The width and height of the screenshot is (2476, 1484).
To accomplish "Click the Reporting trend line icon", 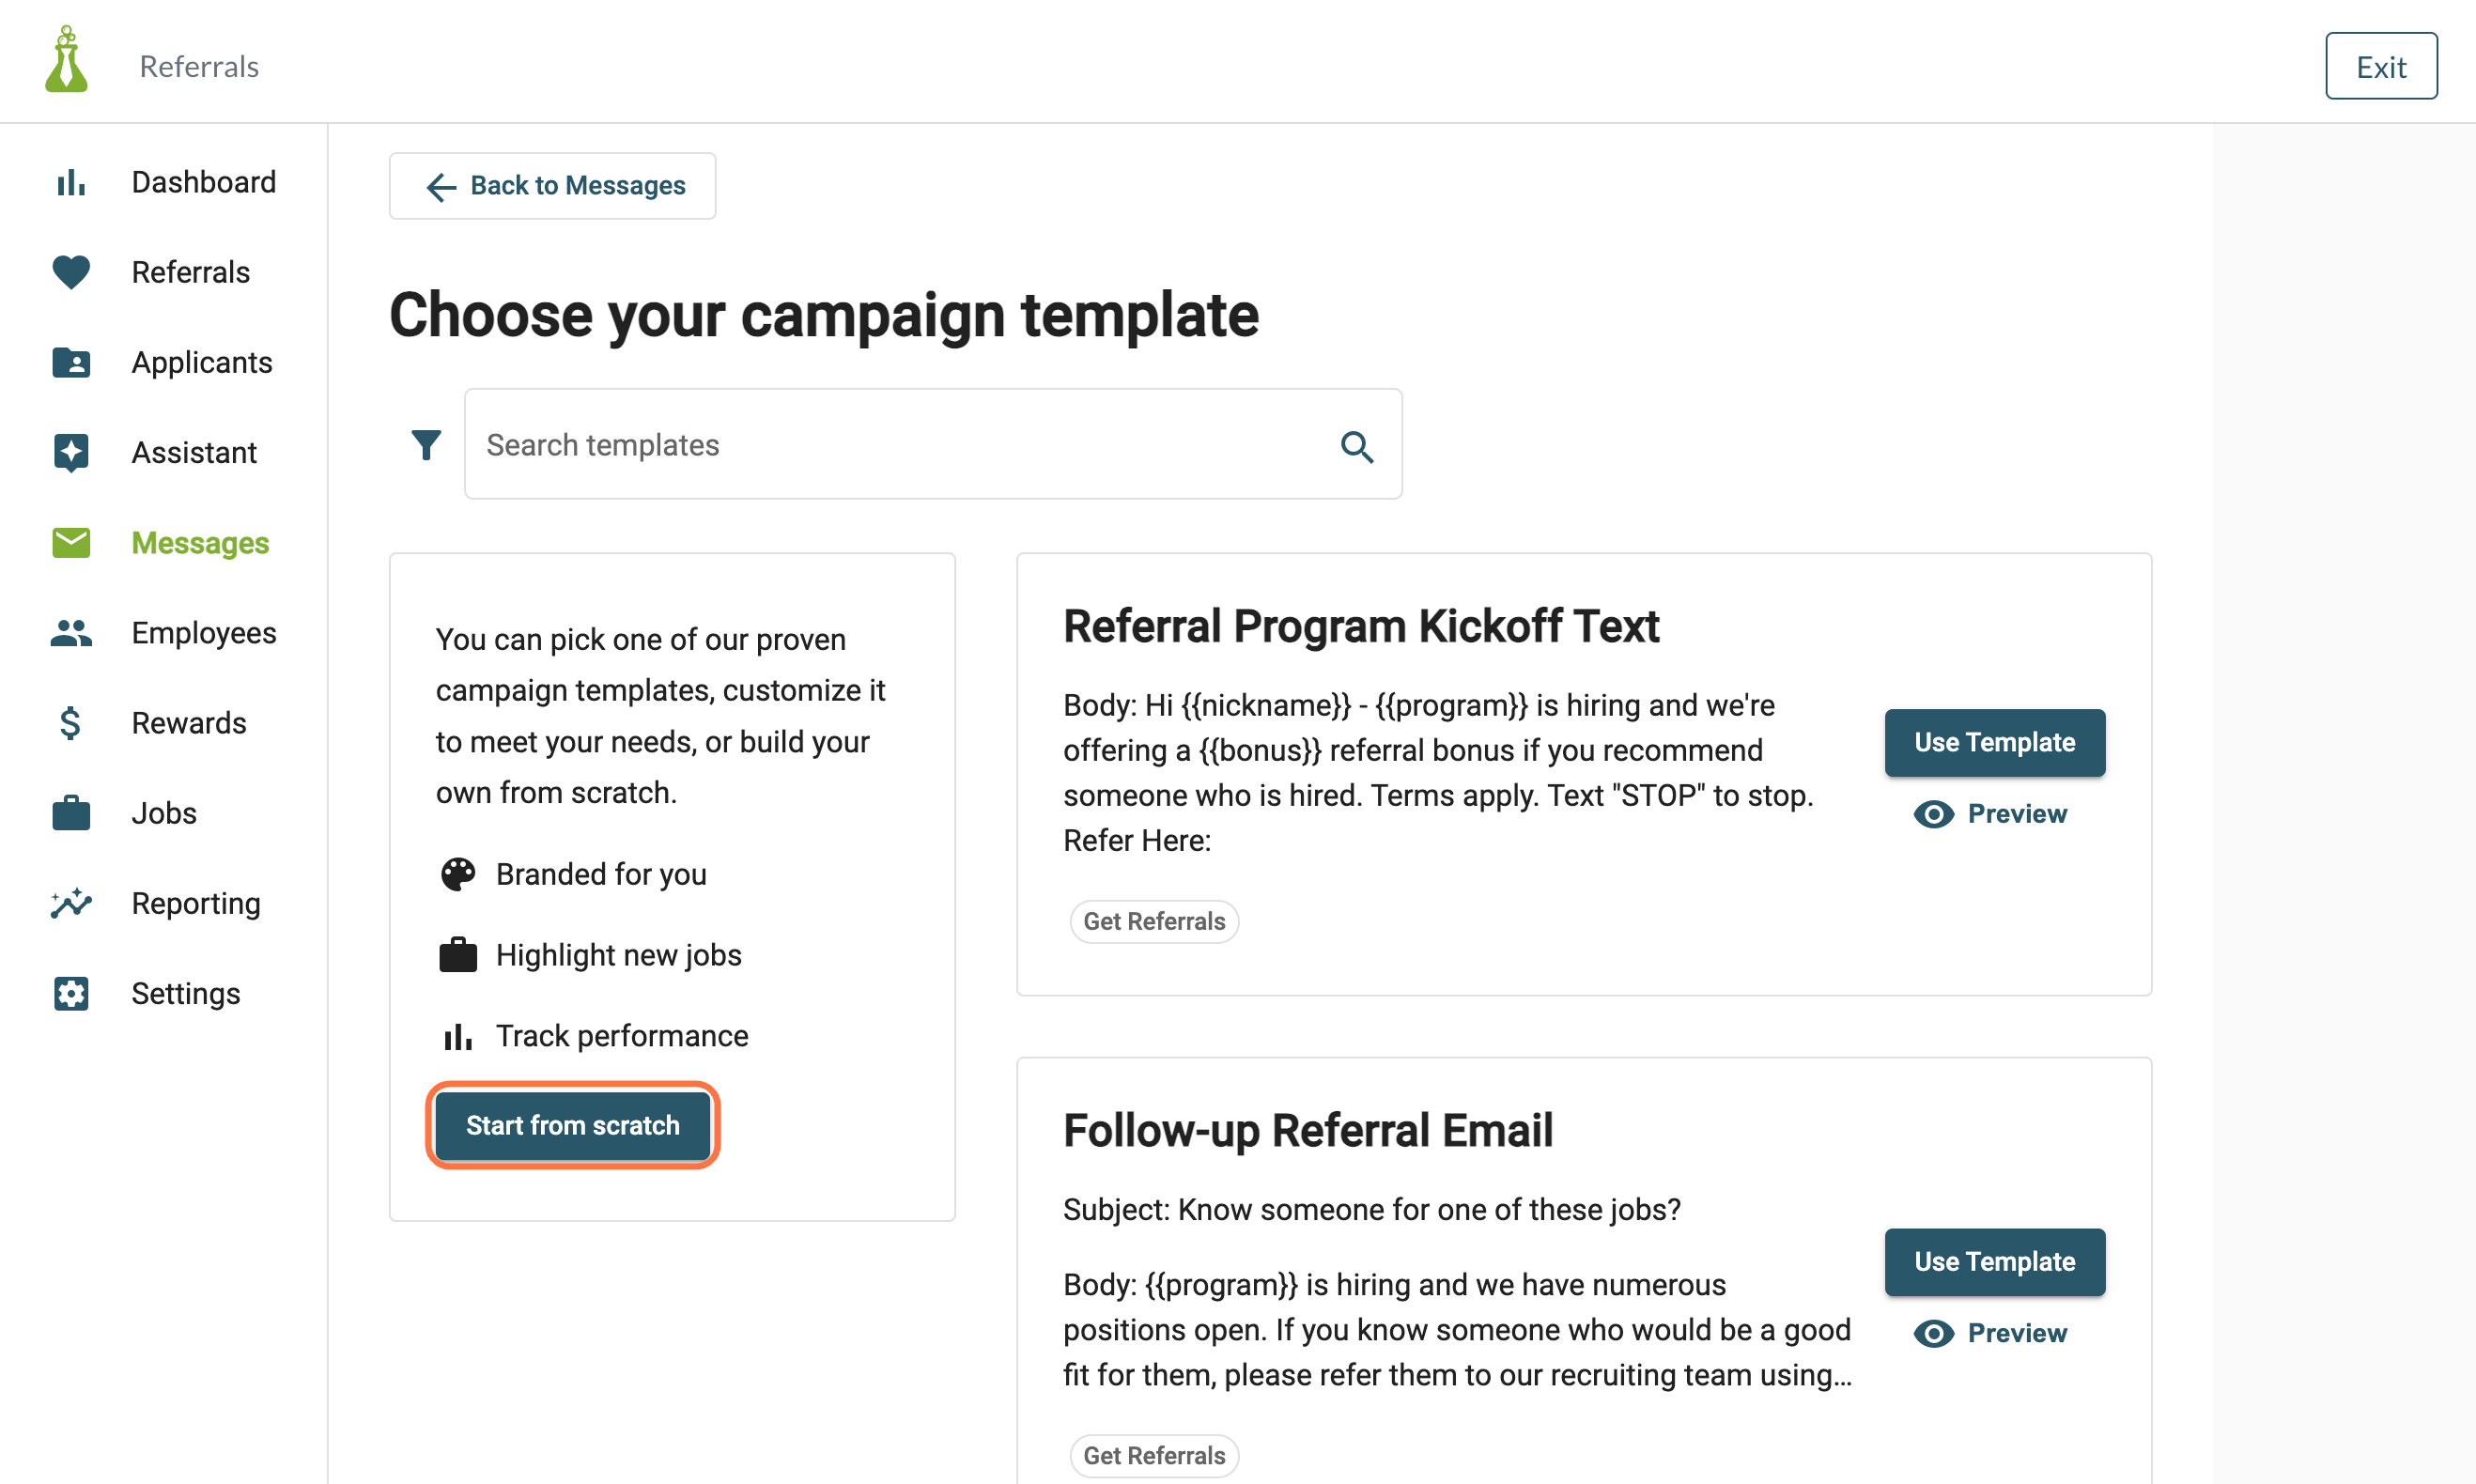I will pos(71,903).
